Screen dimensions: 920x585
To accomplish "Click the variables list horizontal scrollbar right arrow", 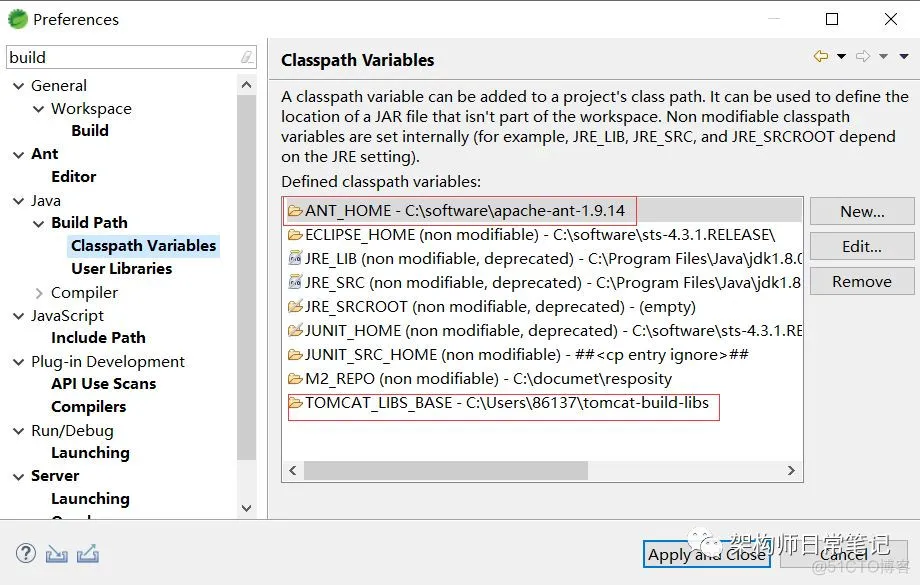I will click(791, 470).
